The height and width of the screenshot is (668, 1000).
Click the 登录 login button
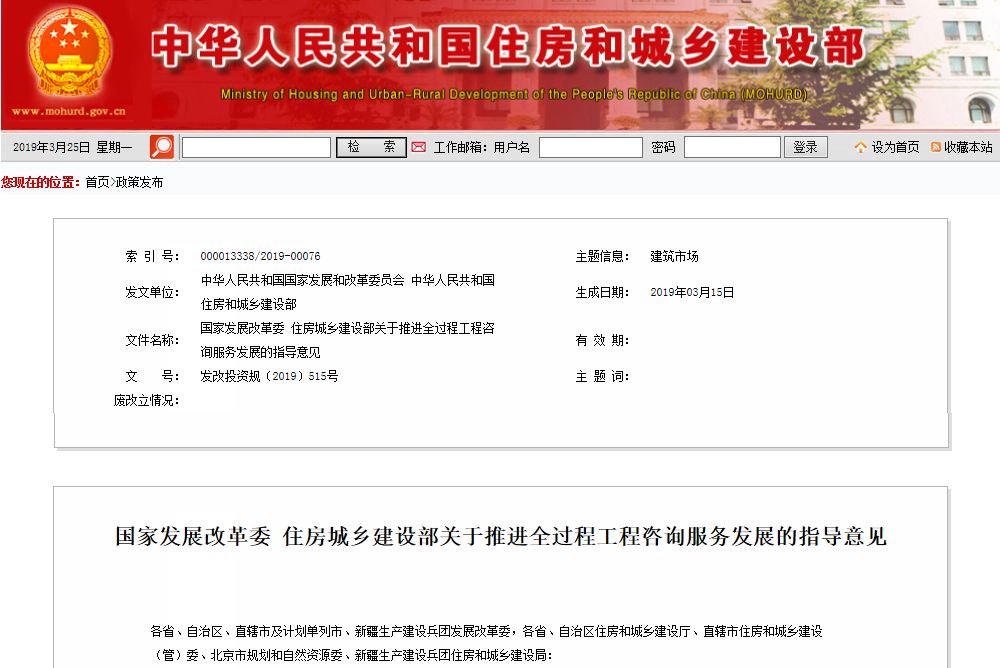805,147
